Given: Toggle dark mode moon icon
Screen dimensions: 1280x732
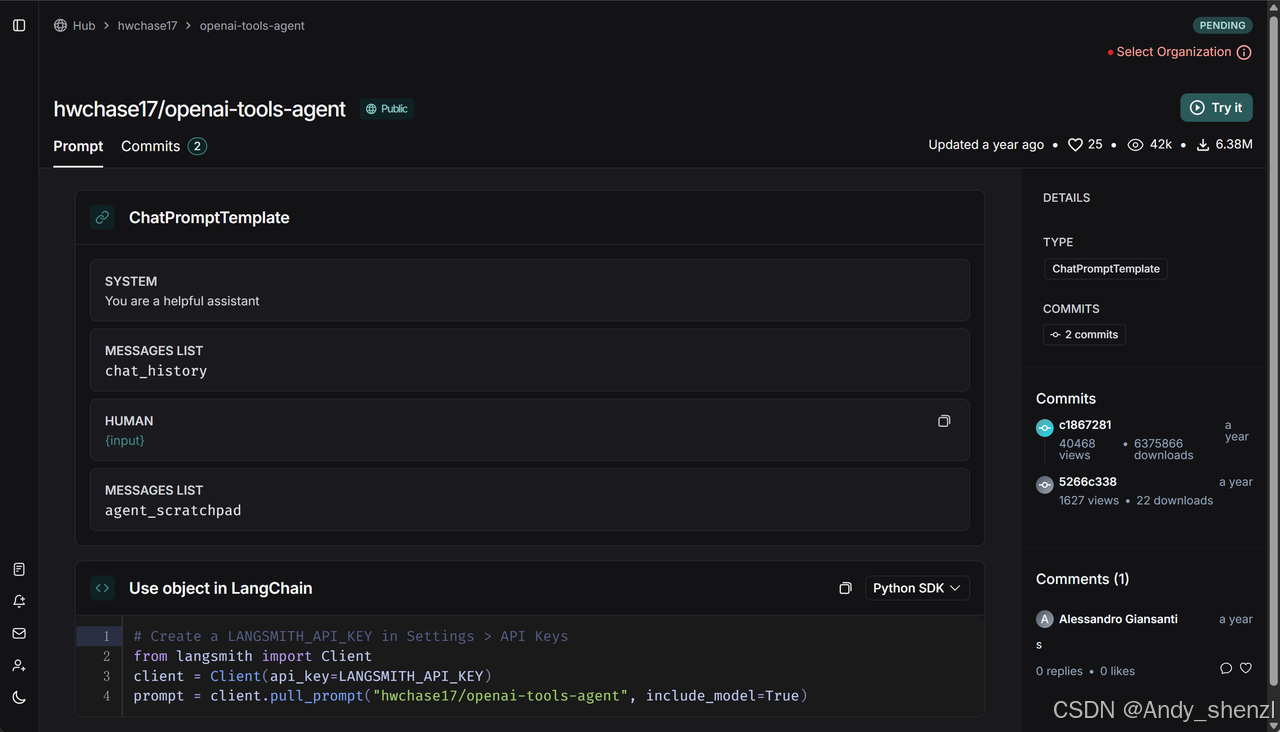Looking at the screenshot, I should (x=19, y=697).
